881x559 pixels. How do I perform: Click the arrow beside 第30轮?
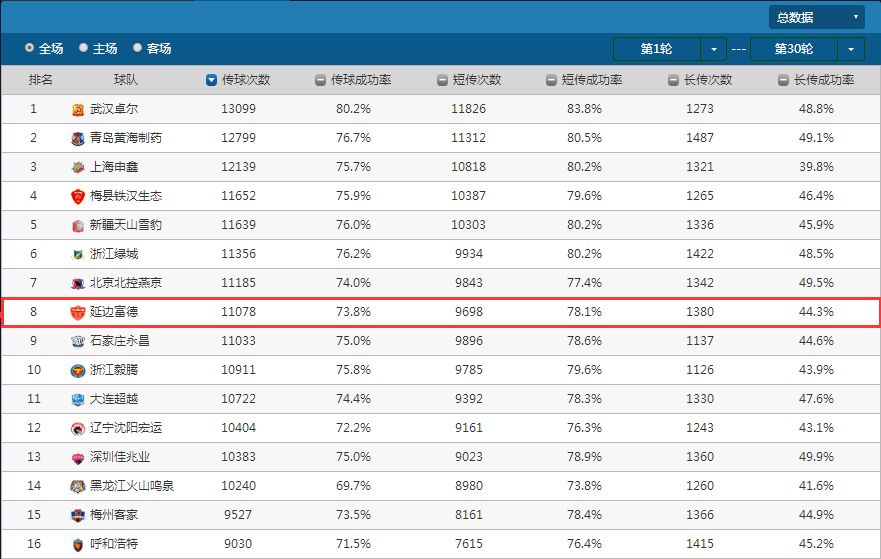pyautogui.click(x=851, y=49)
